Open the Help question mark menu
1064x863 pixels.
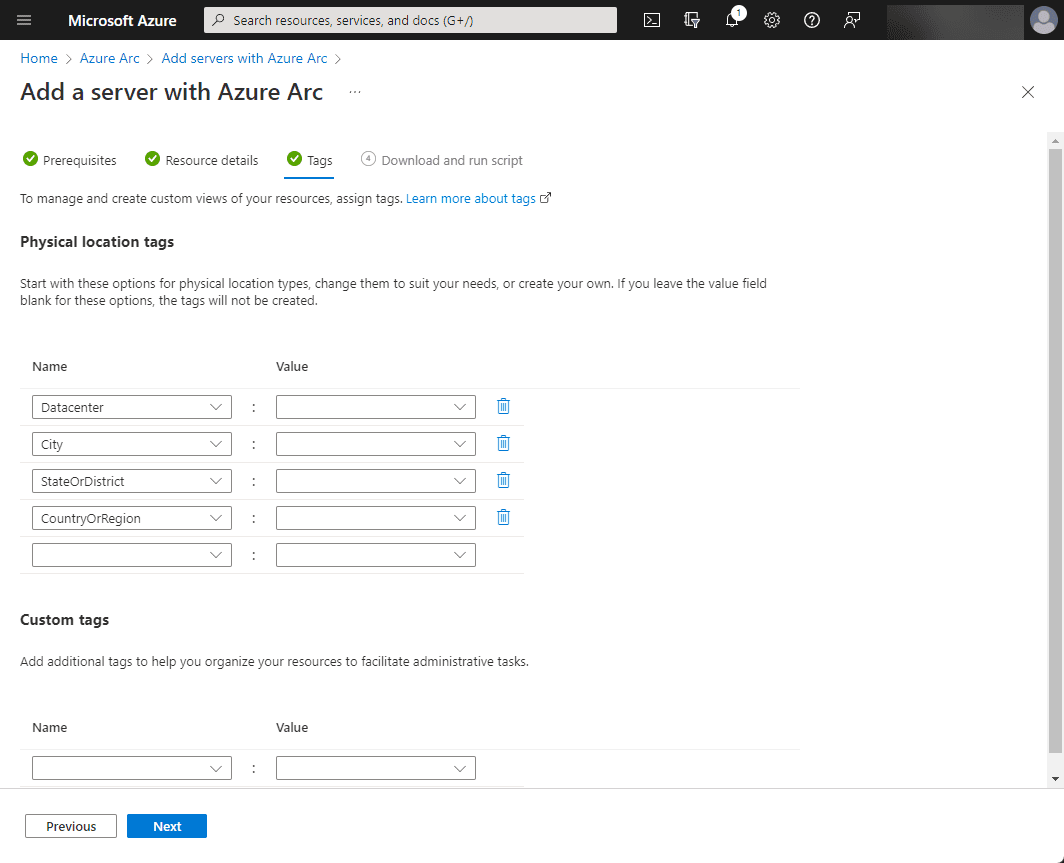(812, 20)
